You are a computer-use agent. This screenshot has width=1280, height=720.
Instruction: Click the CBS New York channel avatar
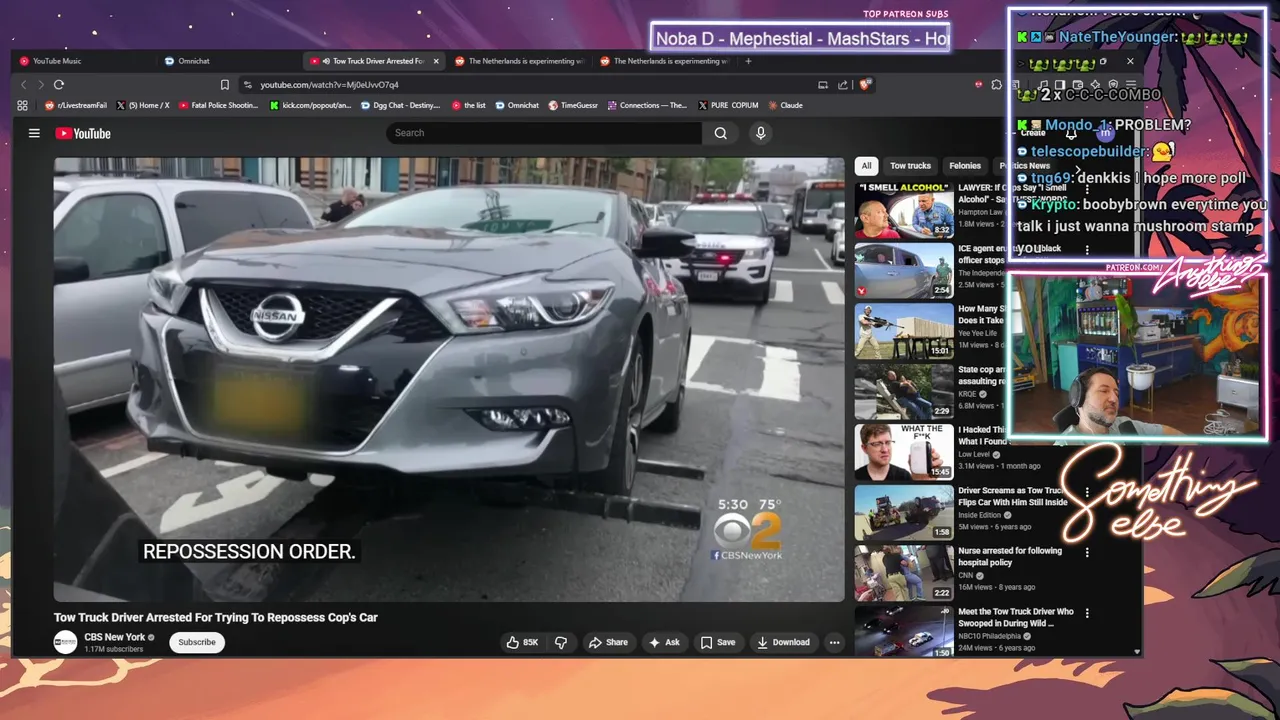click(x=65, y=642)
